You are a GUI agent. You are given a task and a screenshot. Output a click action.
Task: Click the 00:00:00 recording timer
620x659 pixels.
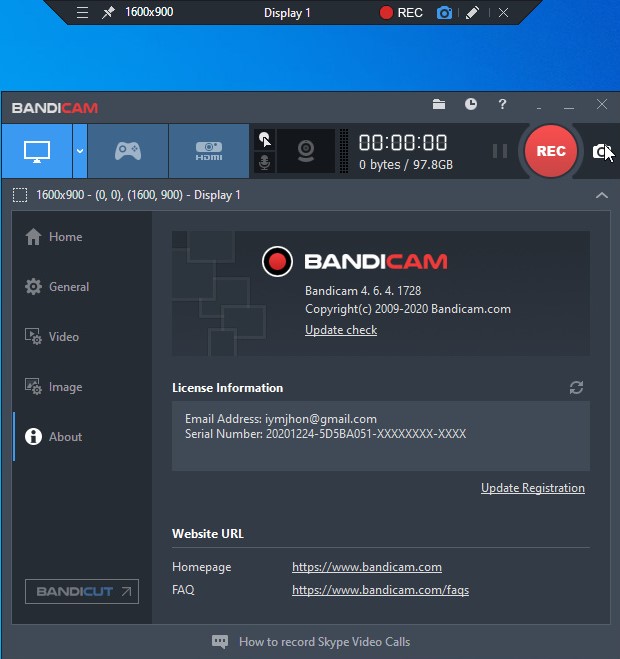(403, 143)
